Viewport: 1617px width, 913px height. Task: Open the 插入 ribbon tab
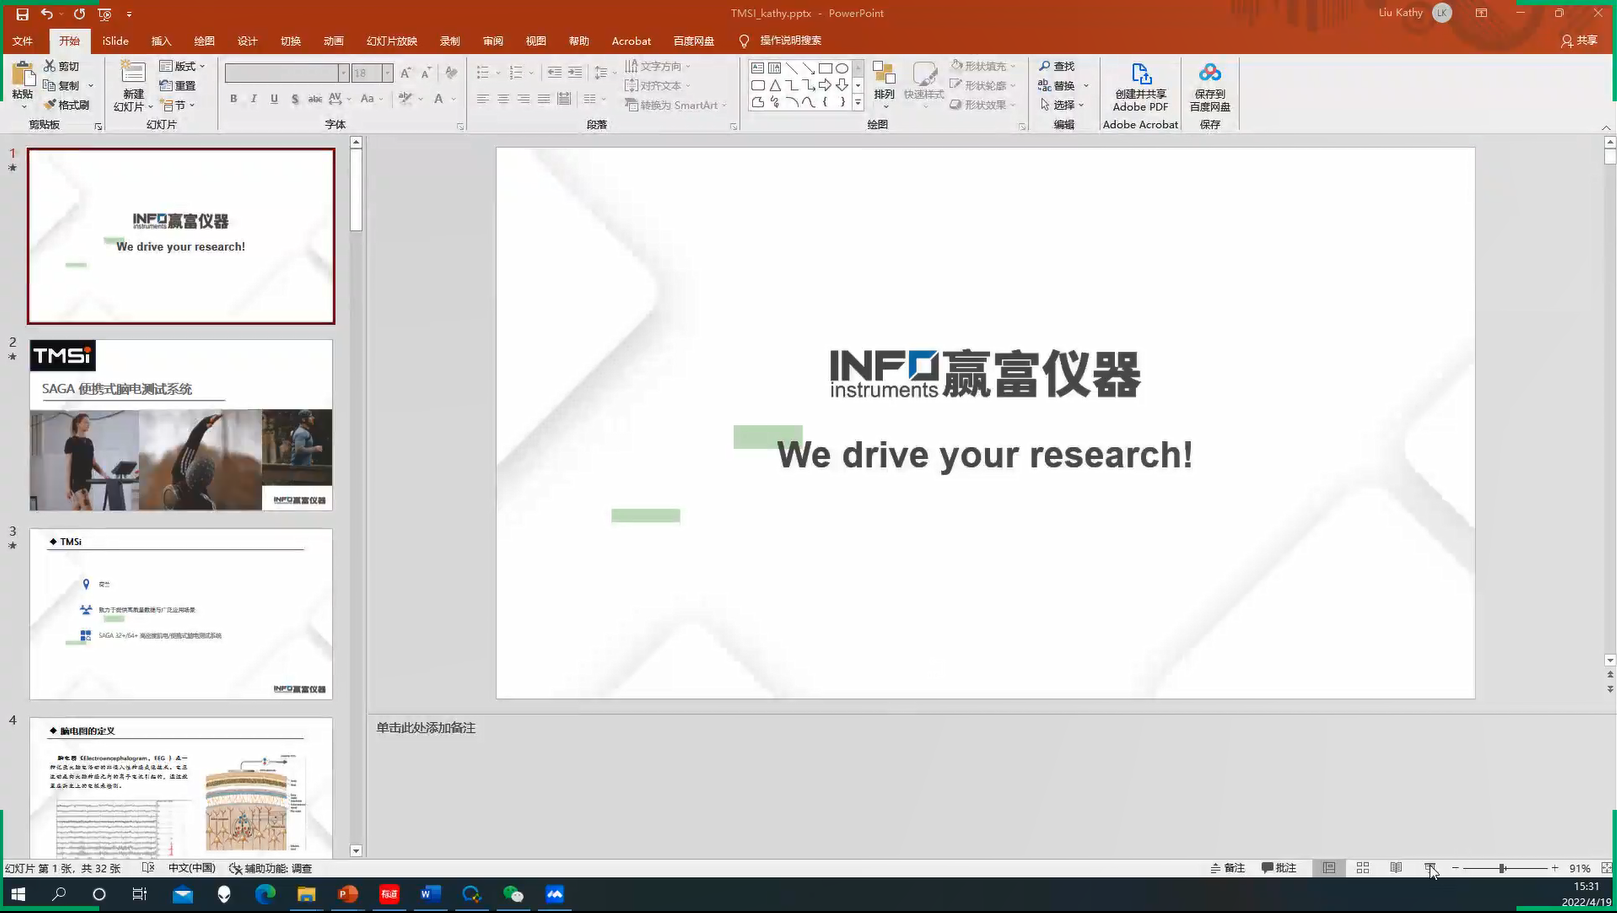tap(161, 41)
